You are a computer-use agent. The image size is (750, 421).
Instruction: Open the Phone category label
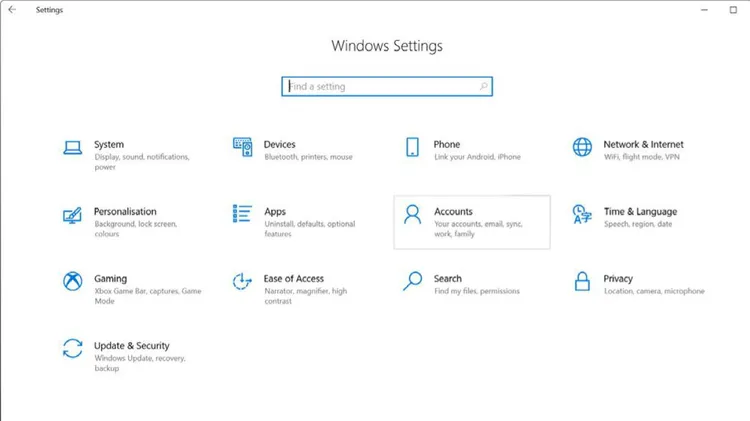447,144
